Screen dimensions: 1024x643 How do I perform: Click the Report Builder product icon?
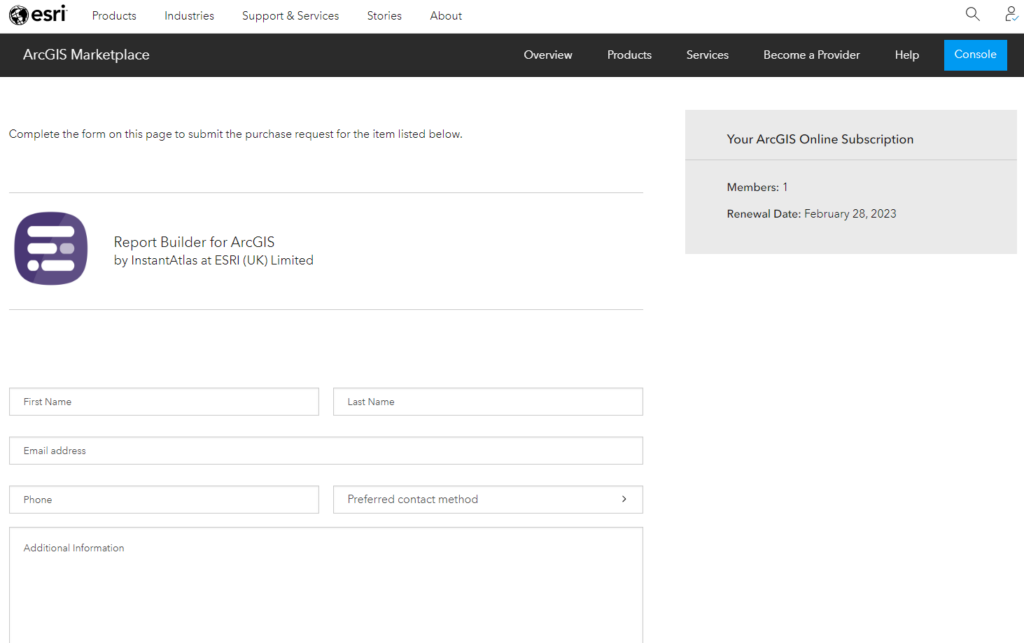(50, 248)
